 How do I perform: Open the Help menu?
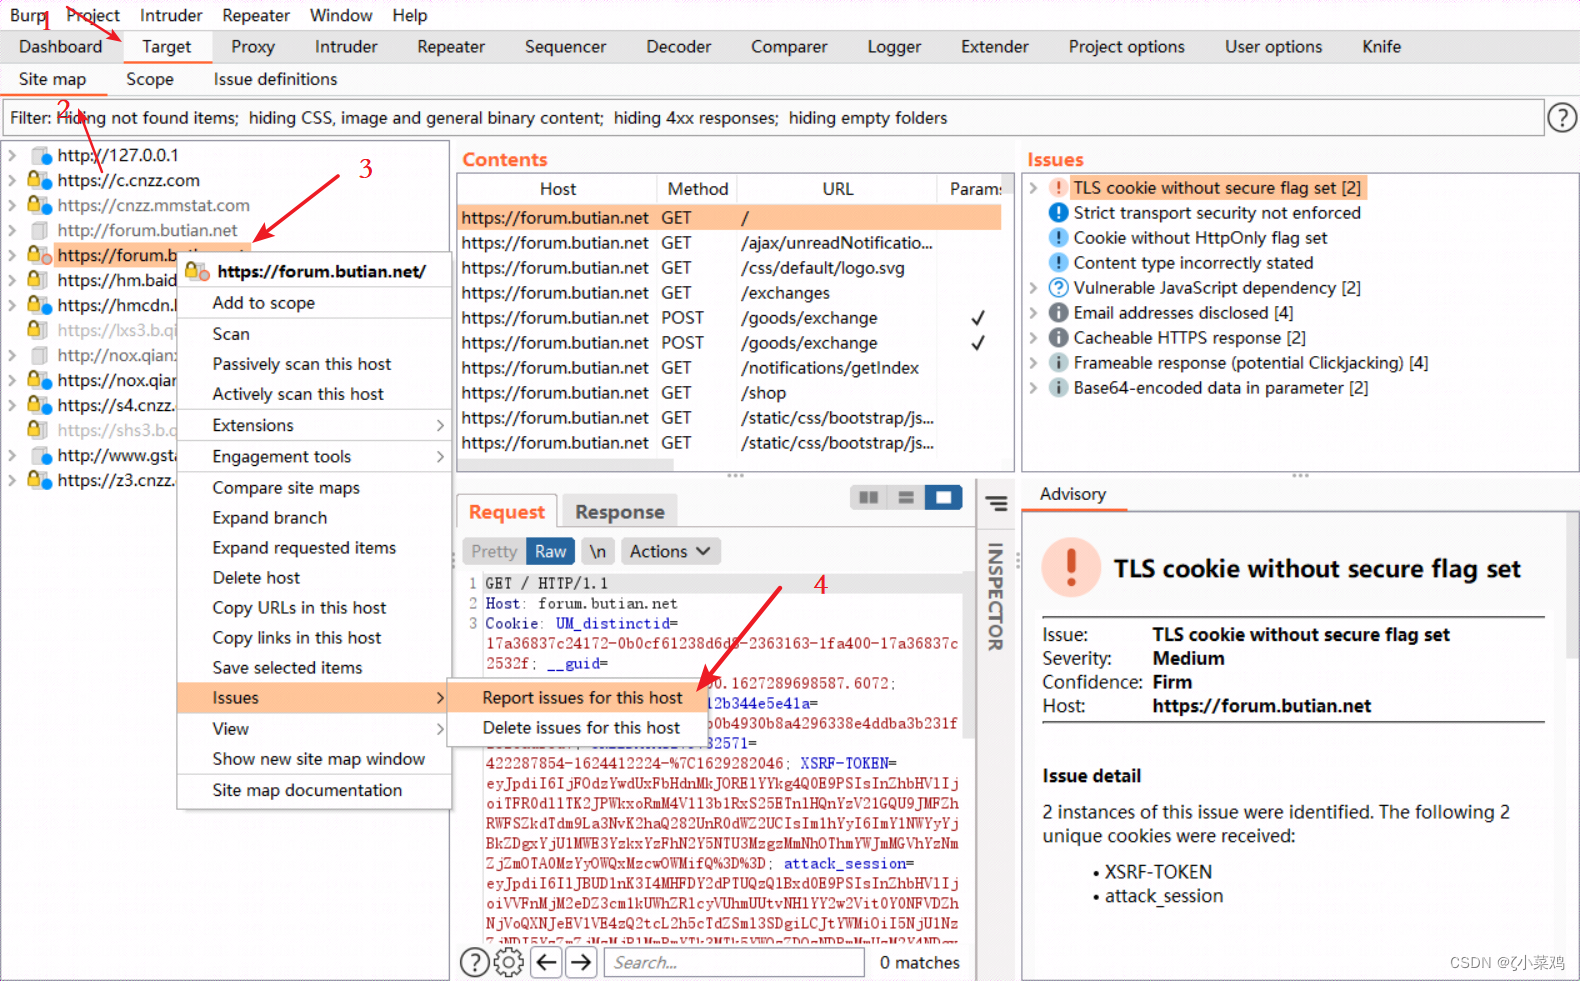point(410,15)
